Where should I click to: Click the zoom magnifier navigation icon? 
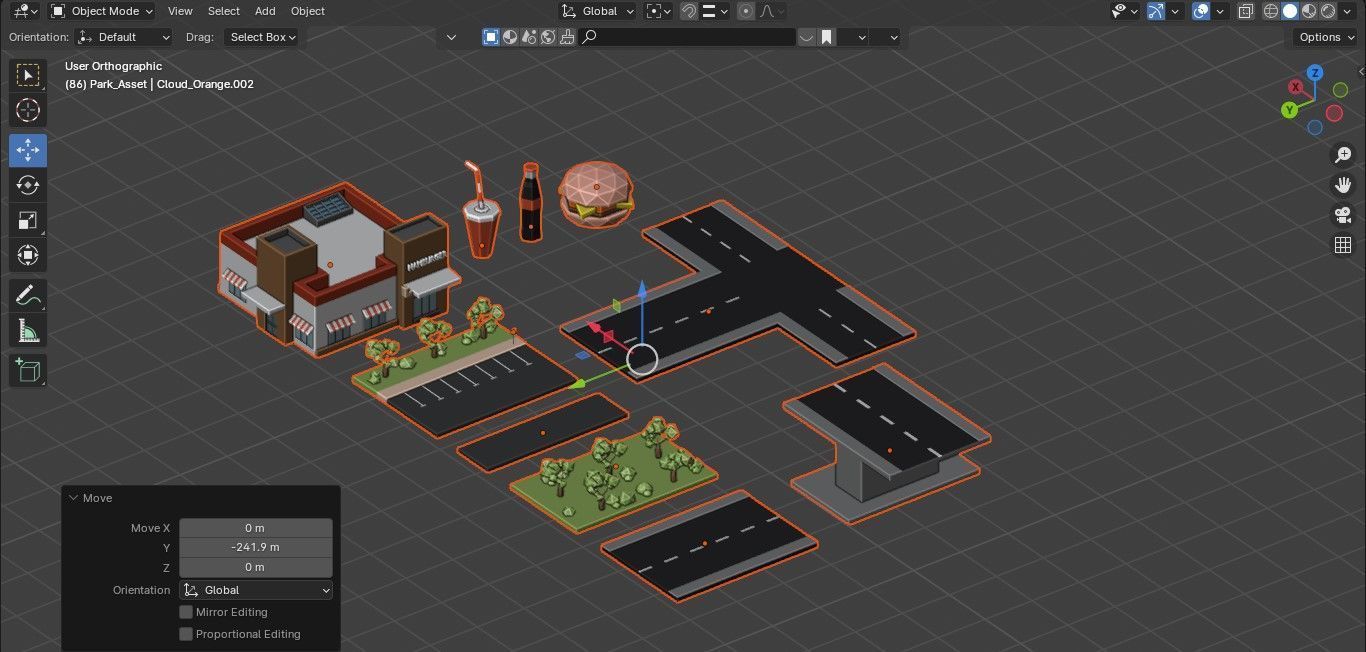[x=1343, y=155]
